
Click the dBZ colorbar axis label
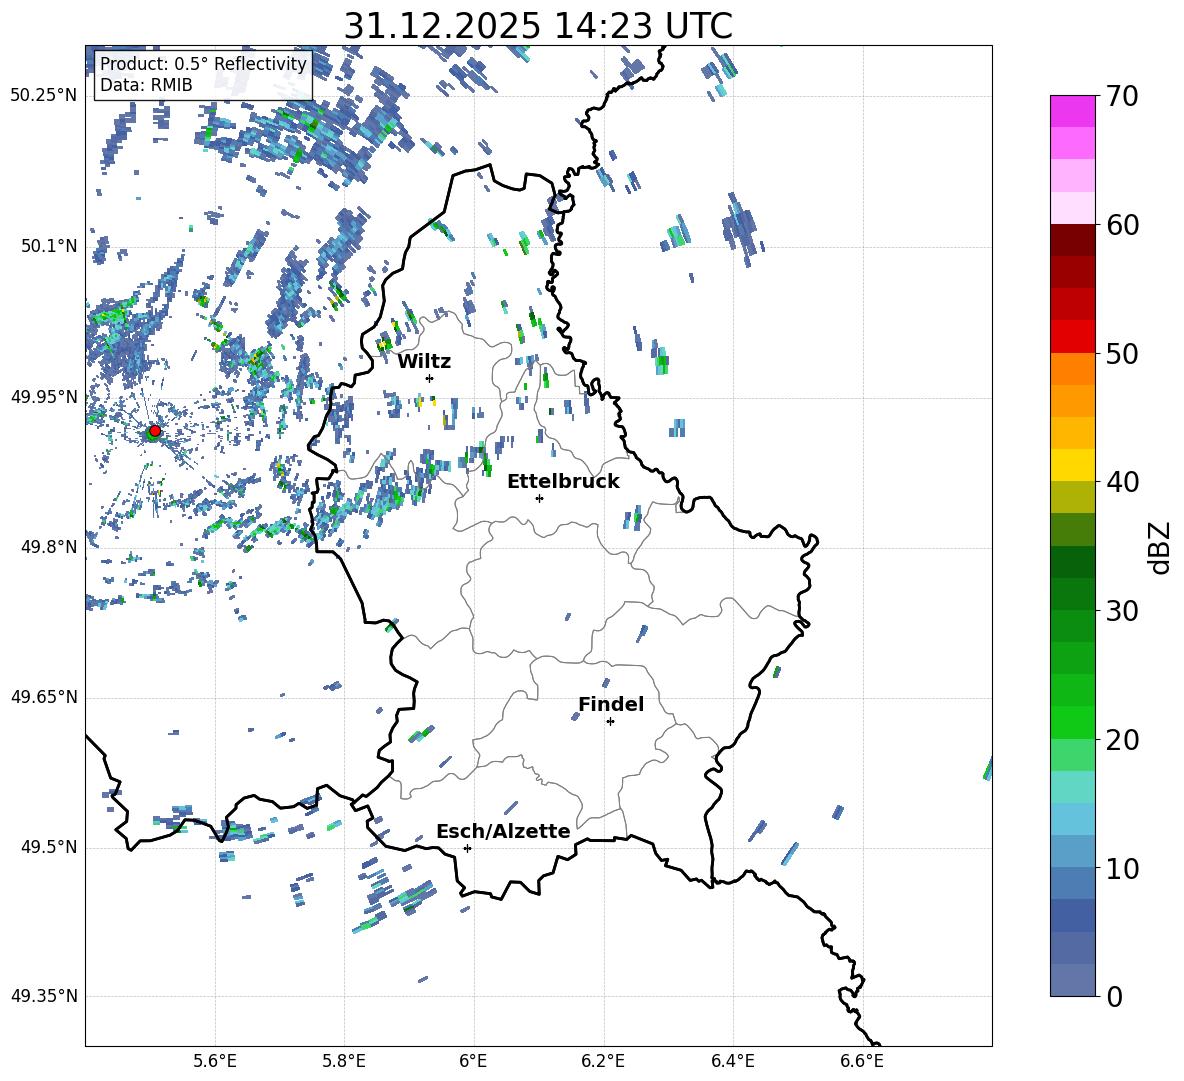pos(1161,547)
